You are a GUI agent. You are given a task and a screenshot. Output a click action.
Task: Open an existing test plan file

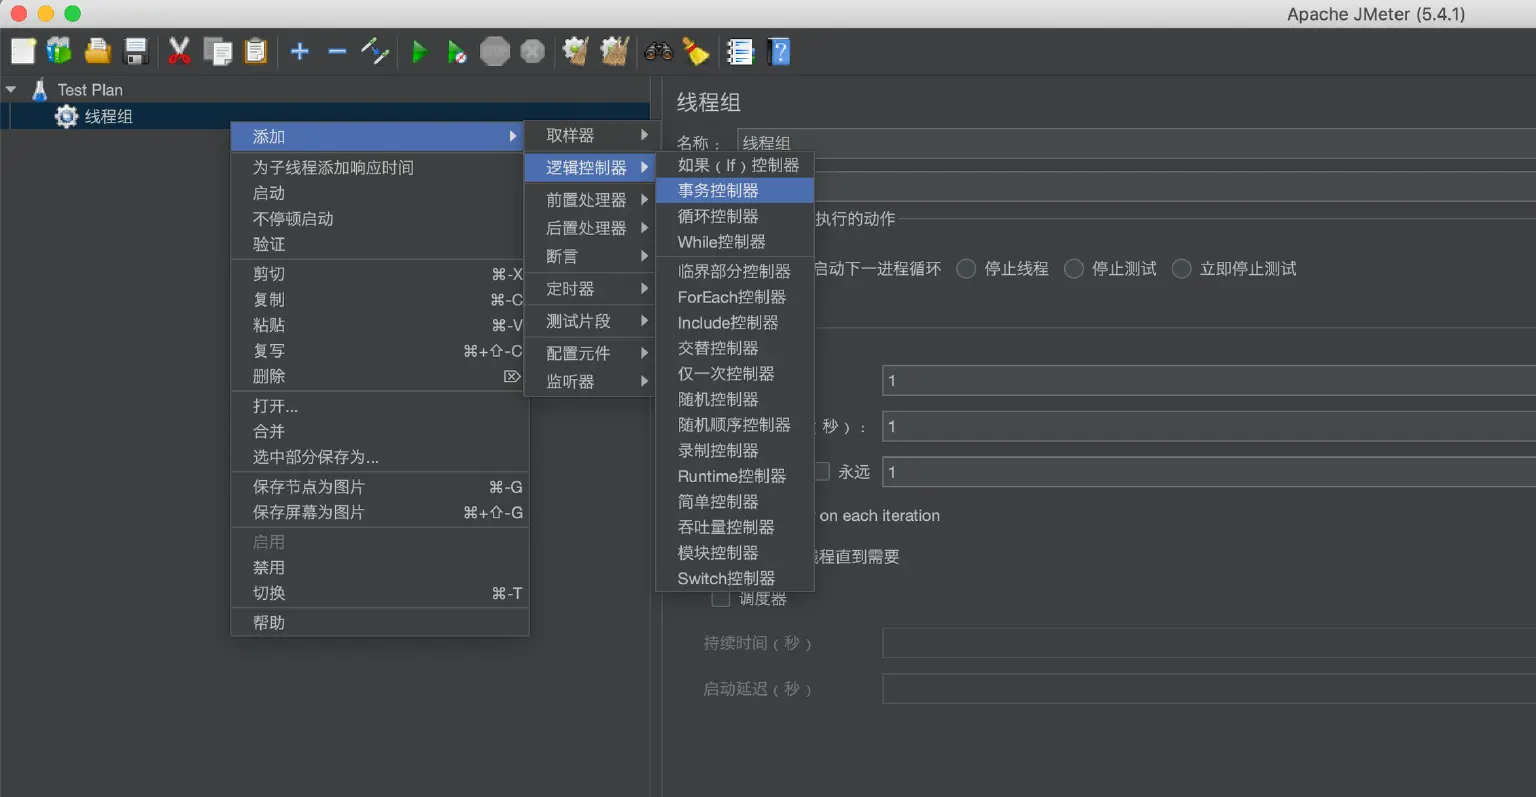coord(97,50)
